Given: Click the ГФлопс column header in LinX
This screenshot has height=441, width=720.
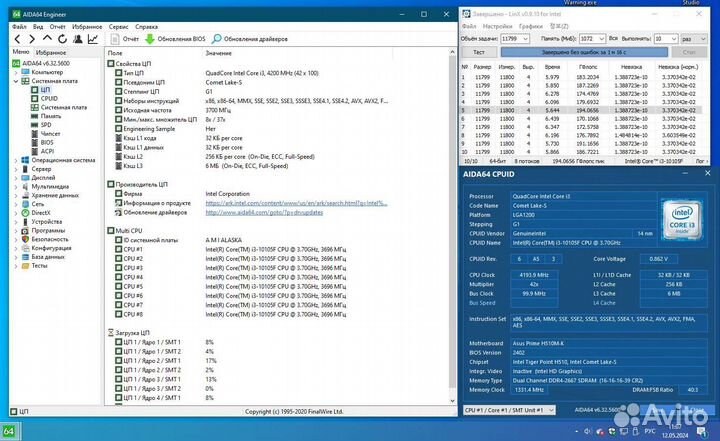Looking at the screenshot, I should [588, 67].
